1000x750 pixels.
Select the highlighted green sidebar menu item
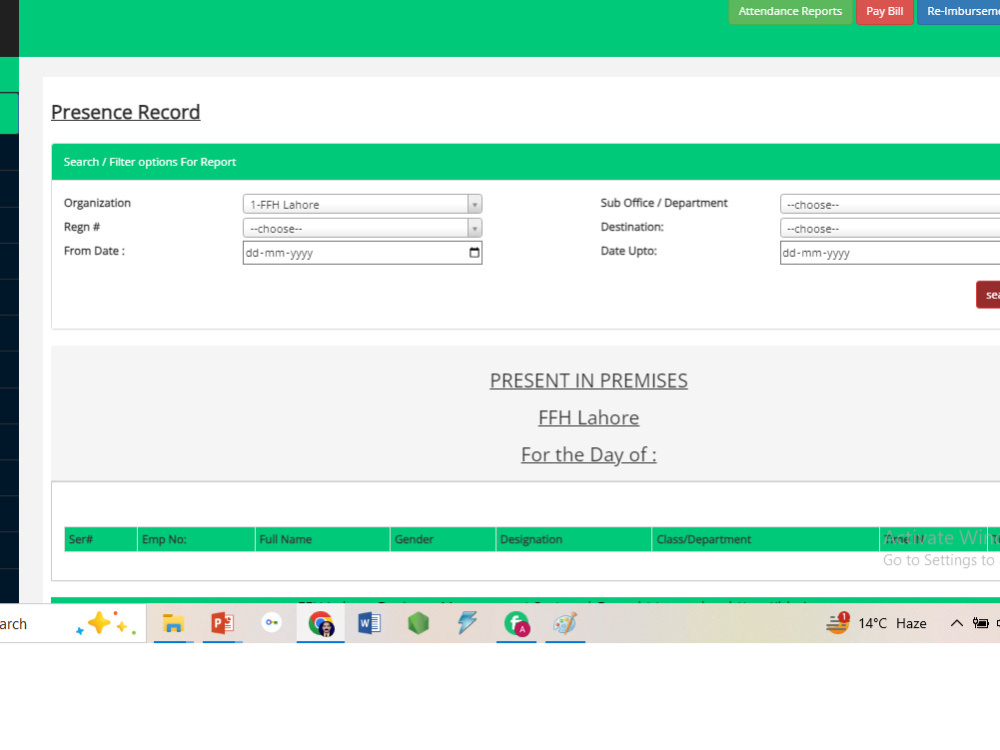(x=9, y=113)
